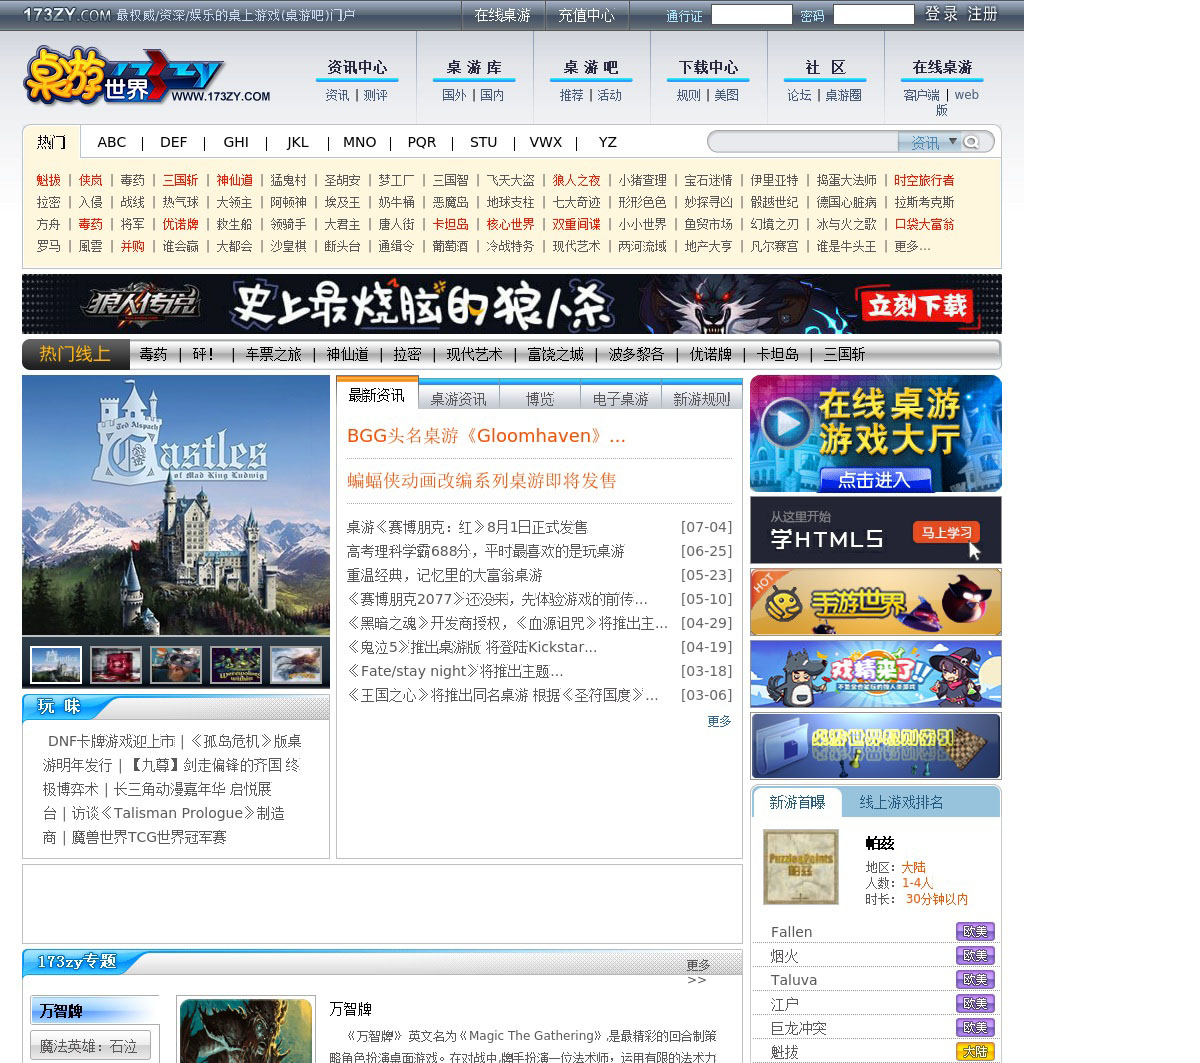Expand 更多 >> in 173zy专题 header
This screenshot has height=1063, width=1200.
click(x=698, y=971)
